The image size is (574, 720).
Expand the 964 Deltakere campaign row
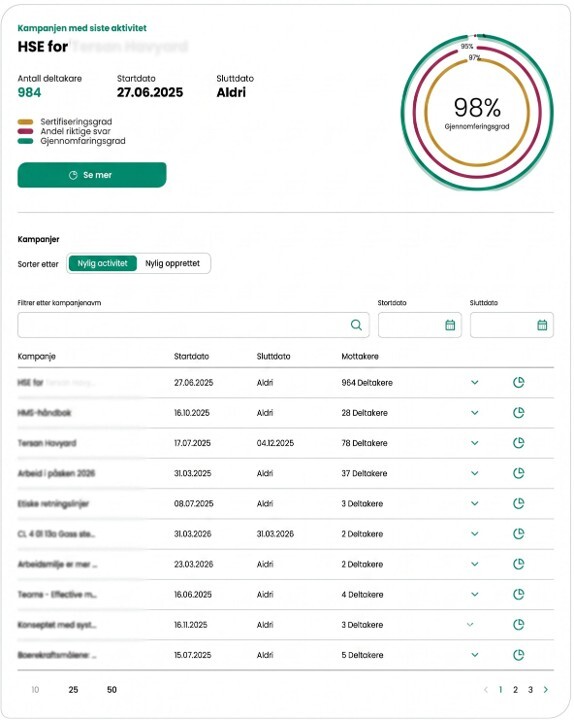click(x=475, y=382)
